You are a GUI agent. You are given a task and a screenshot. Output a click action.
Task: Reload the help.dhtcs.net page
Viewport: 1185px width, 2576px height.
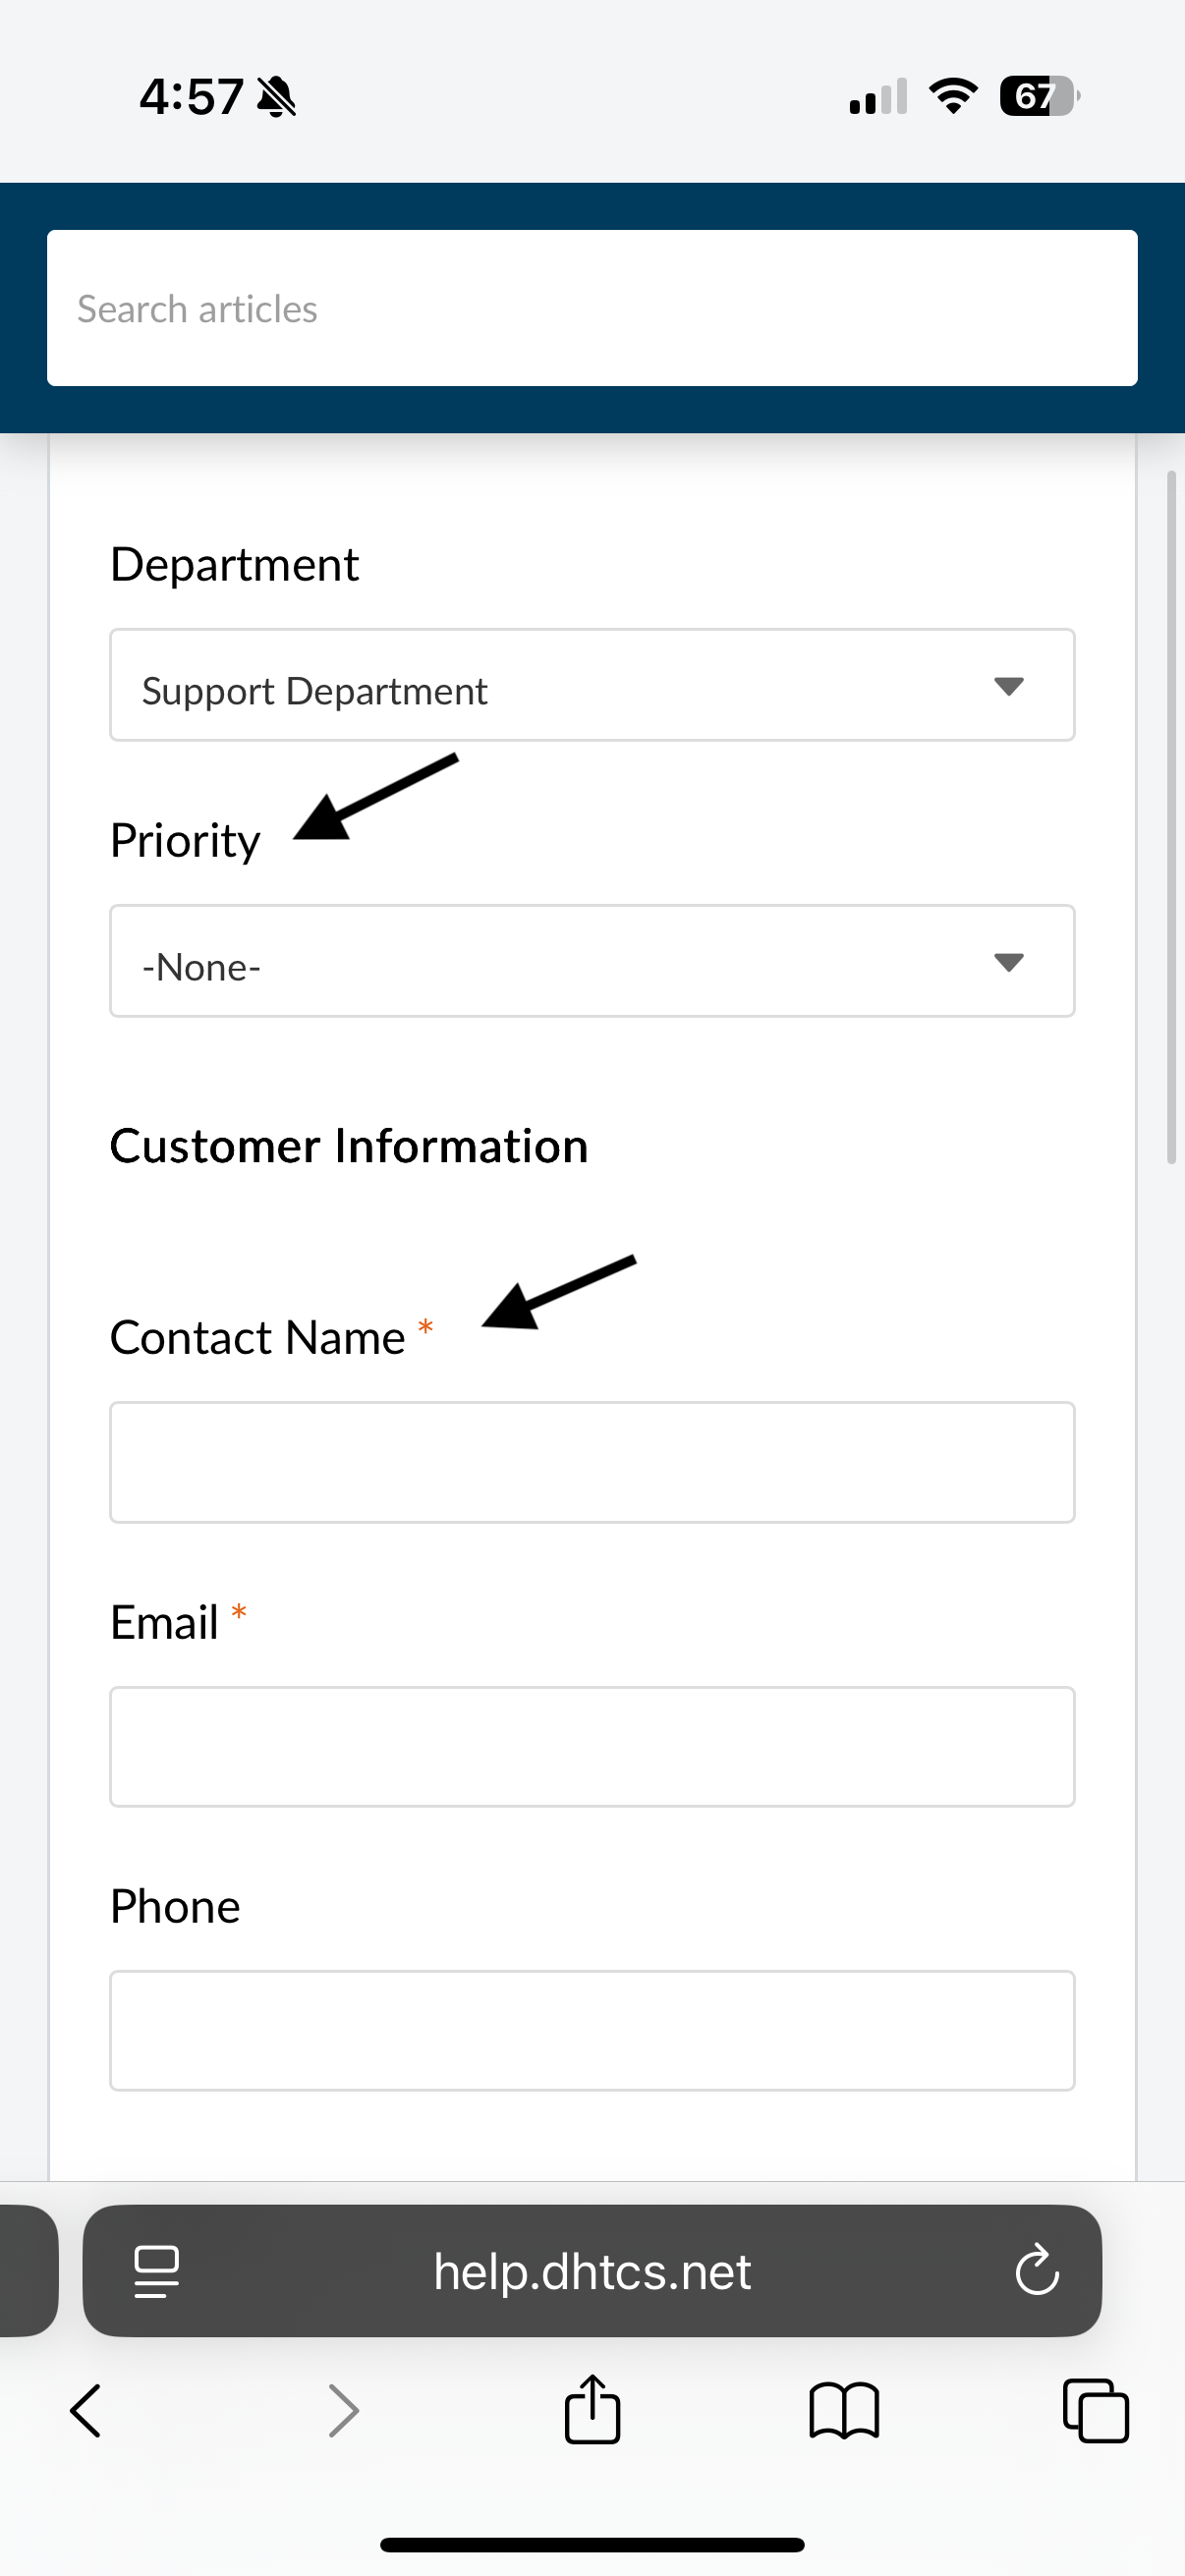click(x=1037, y=2270)
